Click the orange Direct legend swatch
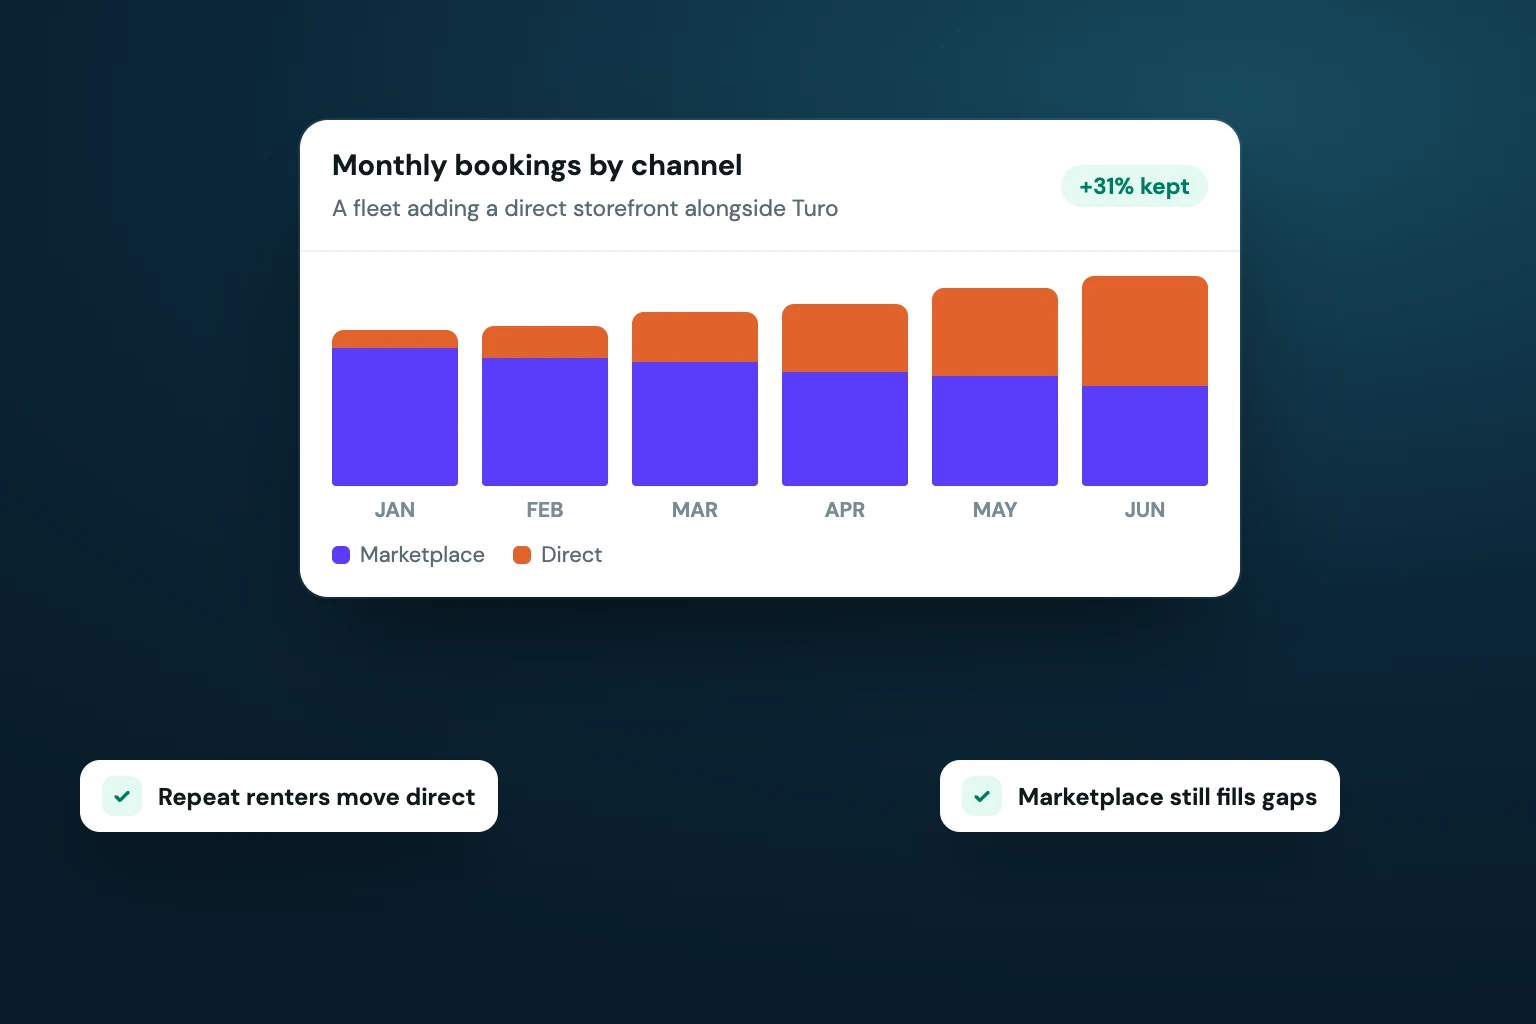 pyautogui.click(x=522, y=555)
